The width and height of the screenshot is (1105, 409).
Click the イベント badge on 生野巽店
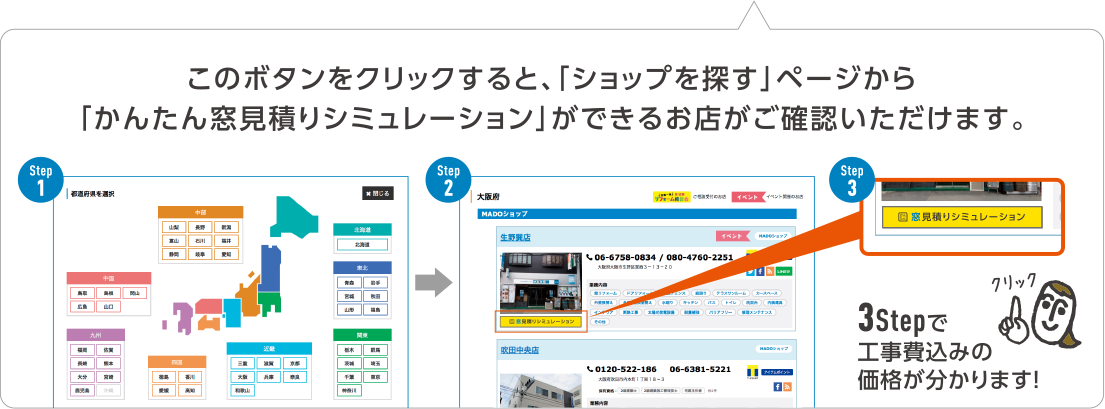[x=732, y=236]
